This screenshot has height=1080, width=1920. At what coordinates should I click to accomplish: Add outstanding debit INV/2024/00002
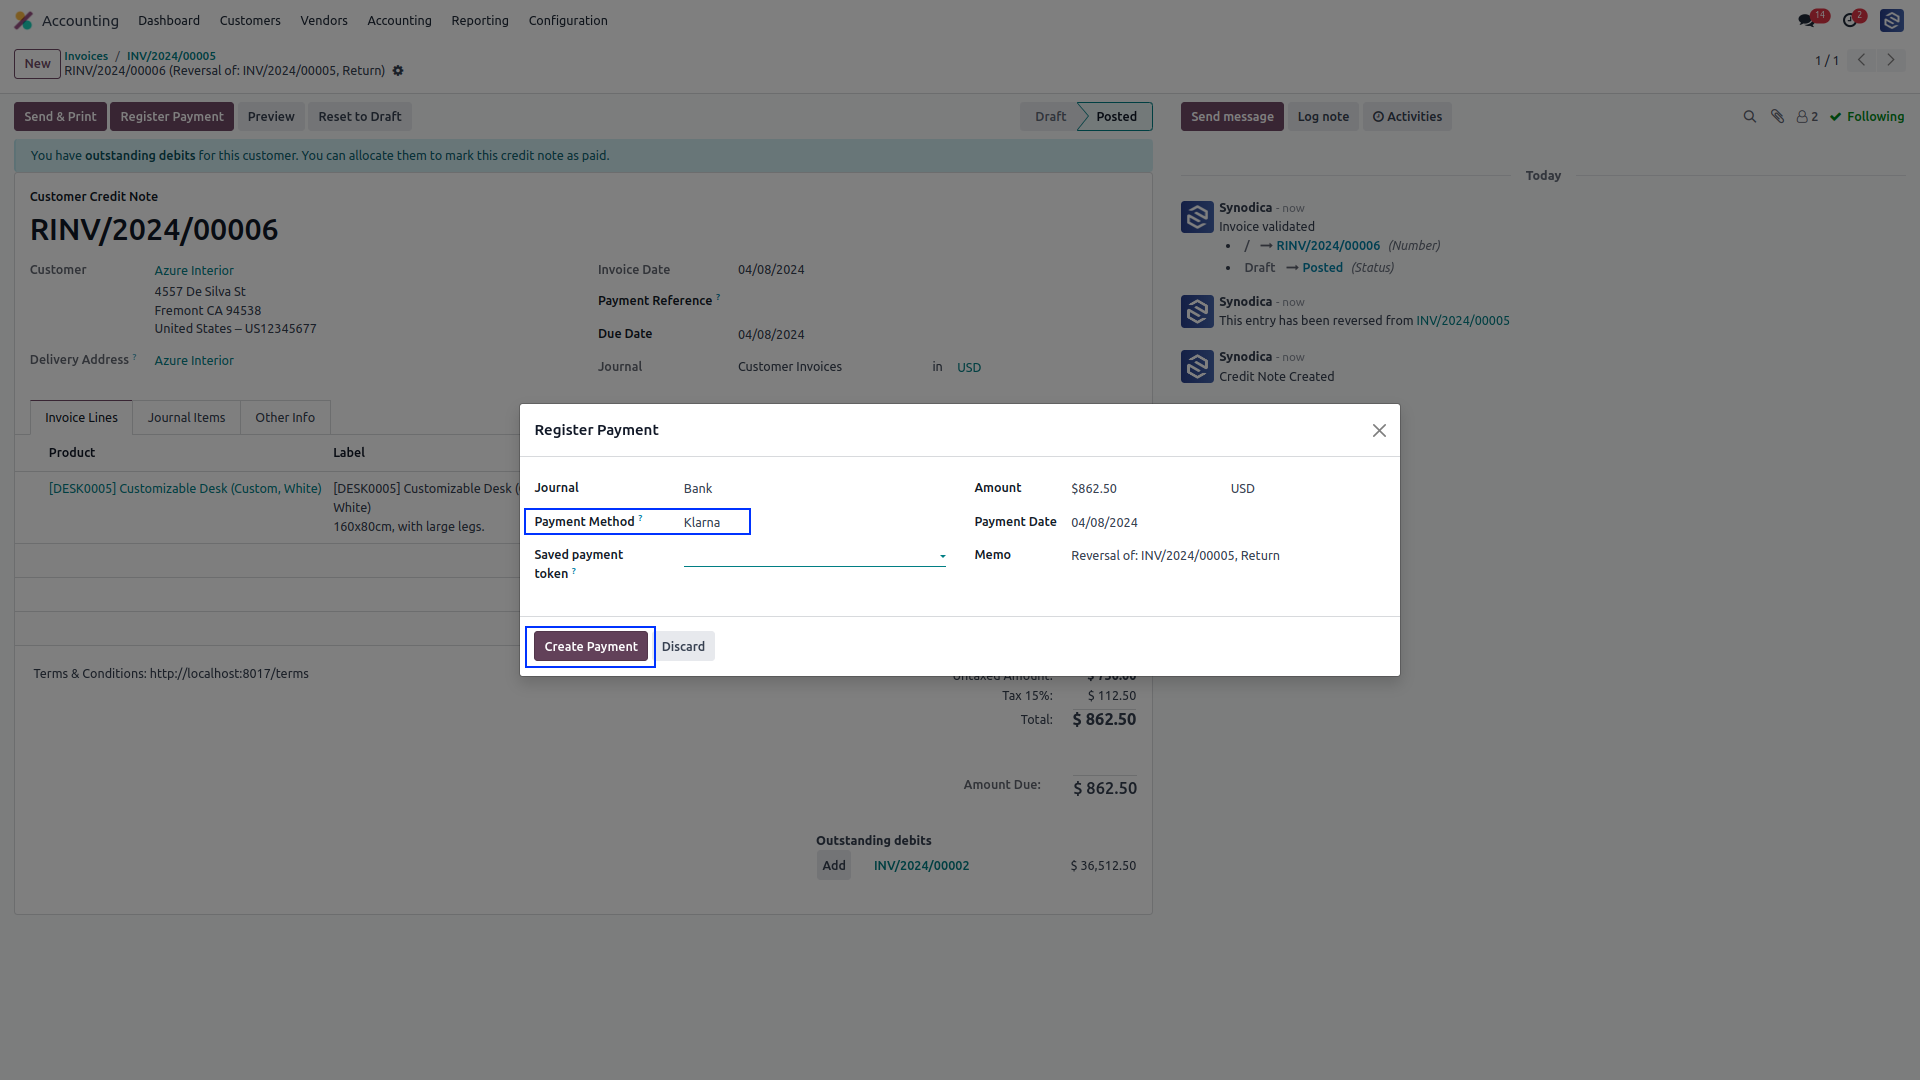pyautogui.click(x=834, y=866)
